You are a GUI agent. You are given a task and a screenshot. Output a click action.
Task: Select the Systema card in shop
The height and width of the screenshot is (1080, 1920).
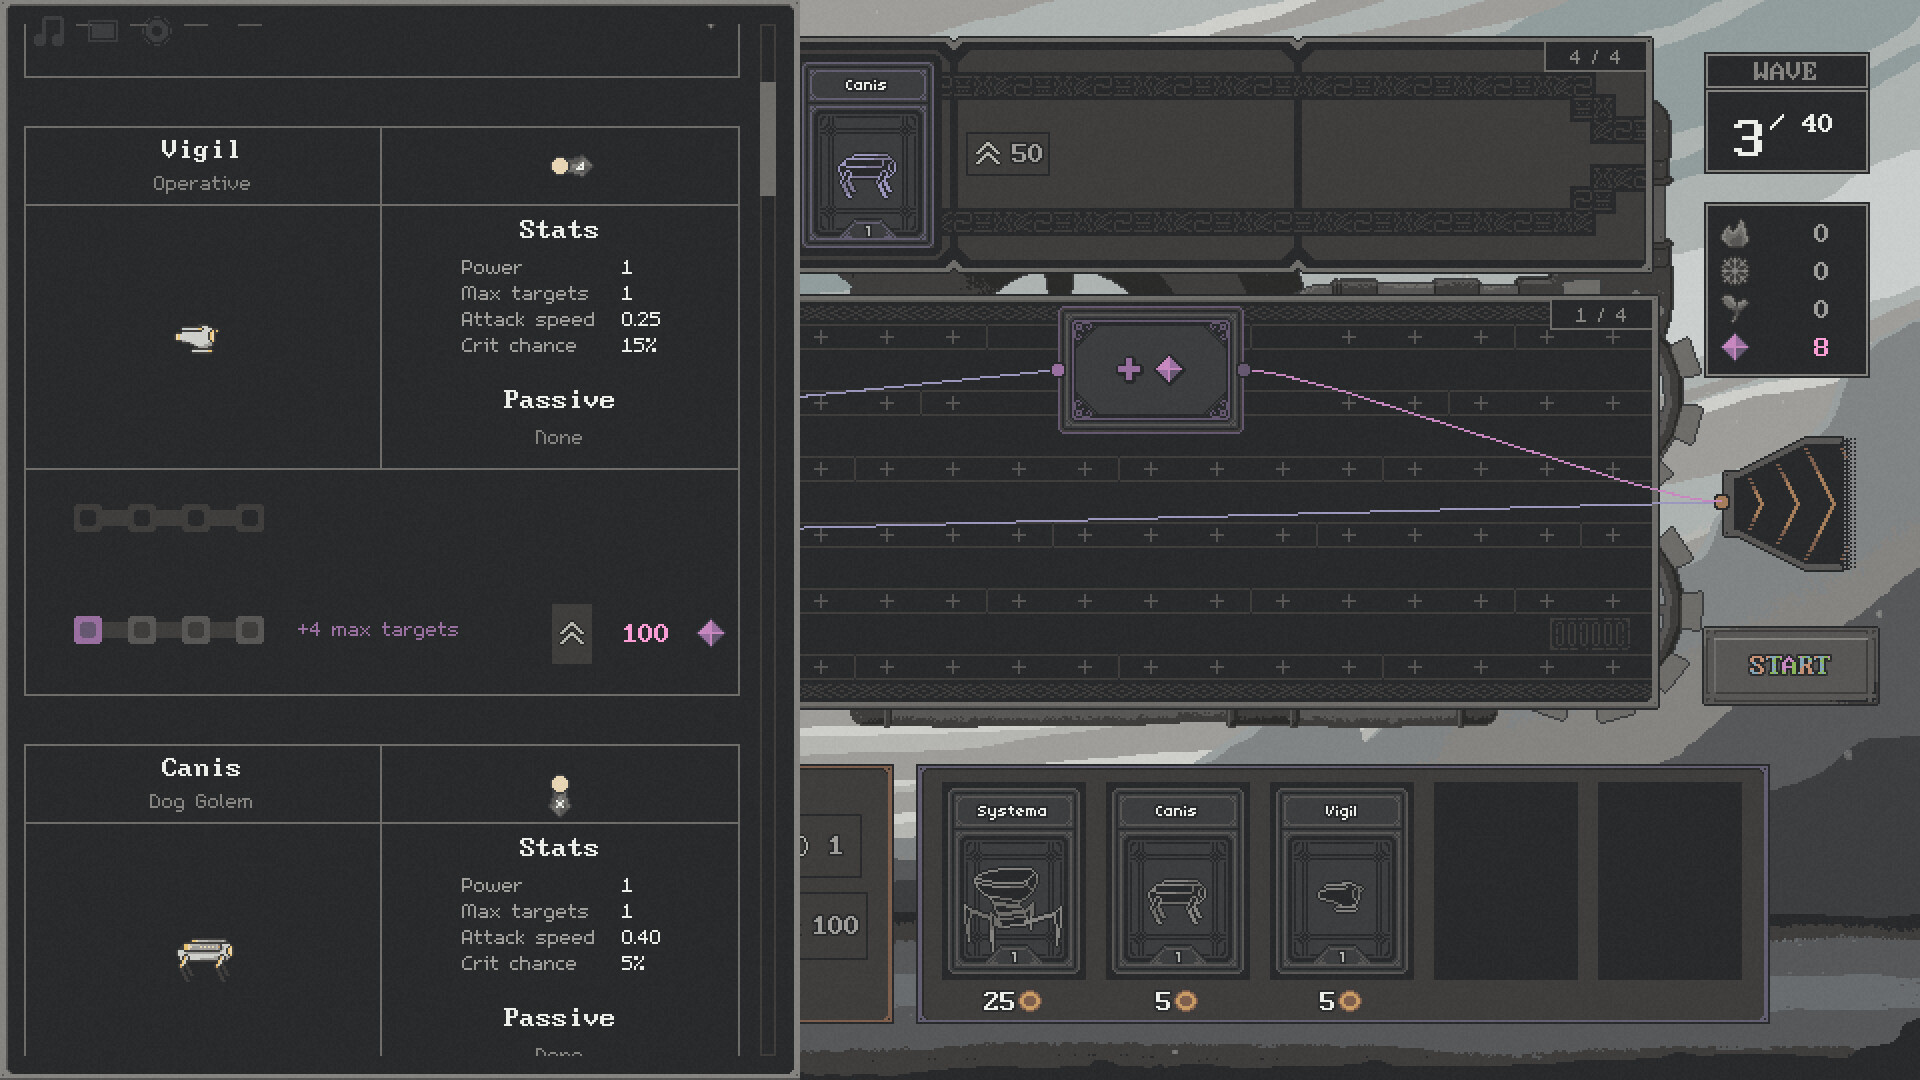(x=1013, y=882)
